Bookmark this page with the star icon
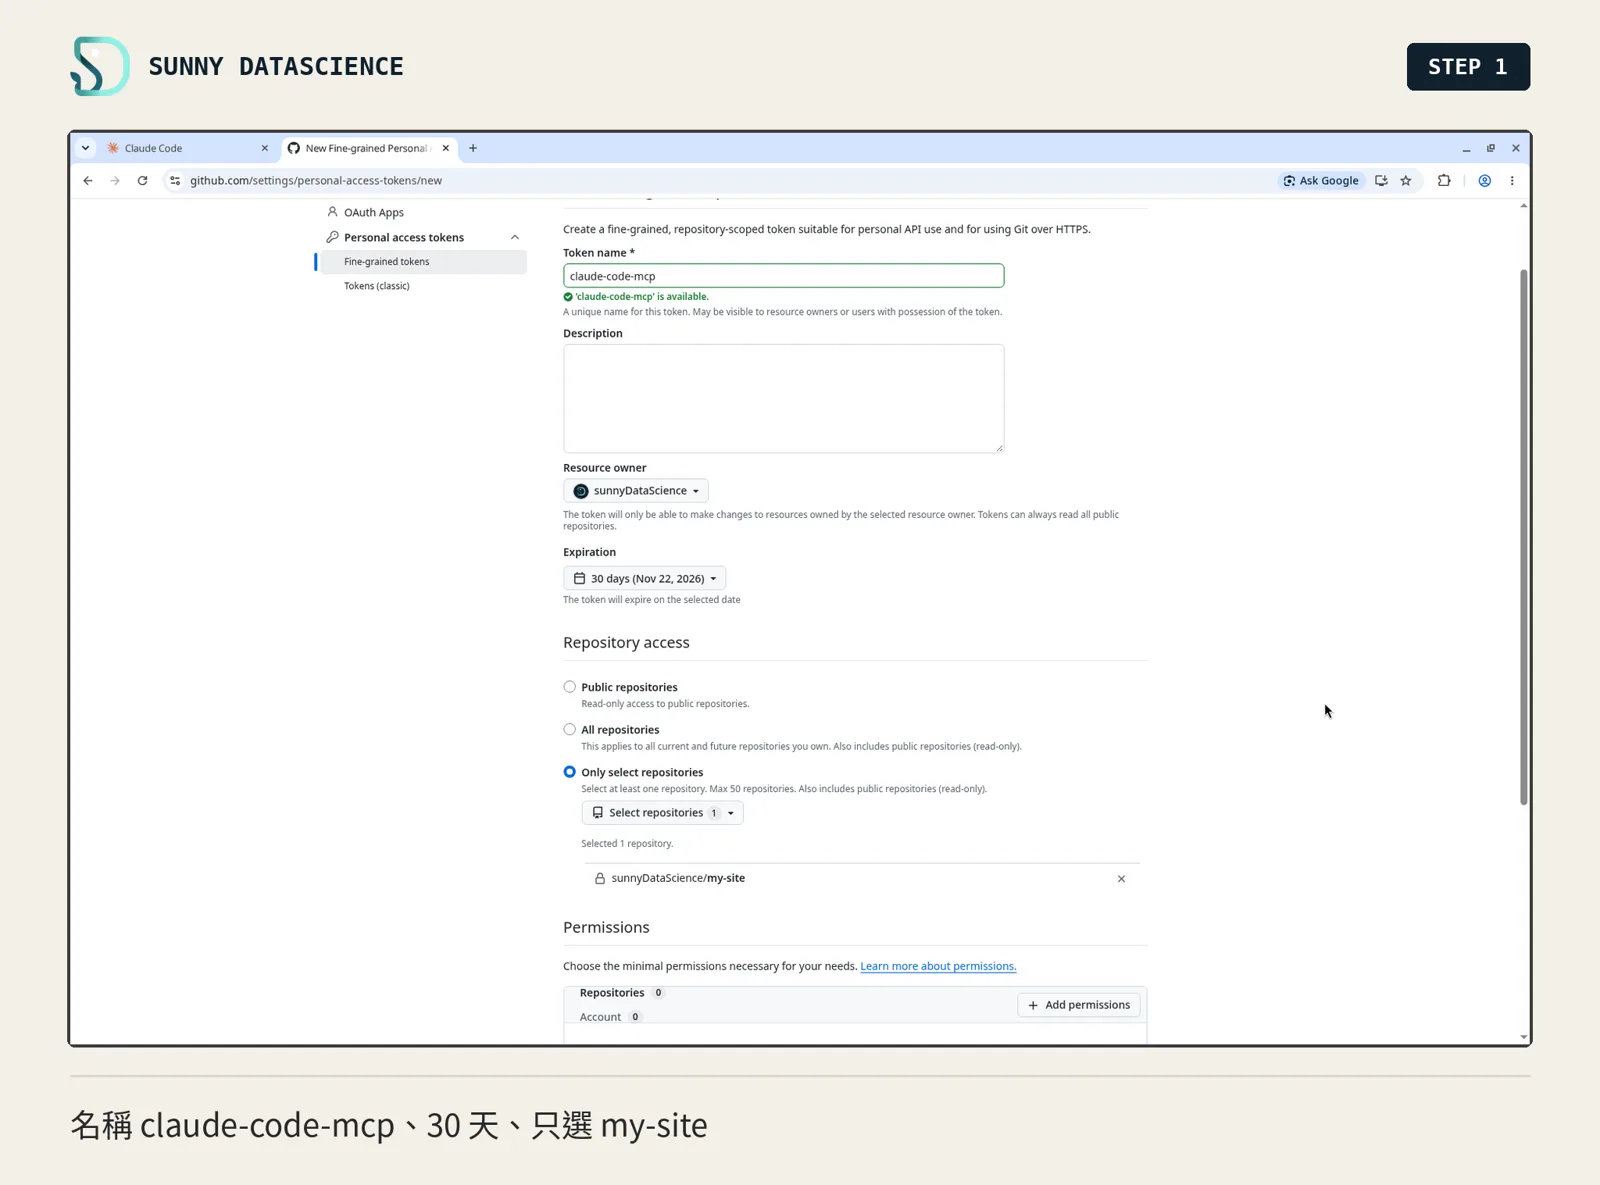1600x1185 pixels. pos(1406,181)
